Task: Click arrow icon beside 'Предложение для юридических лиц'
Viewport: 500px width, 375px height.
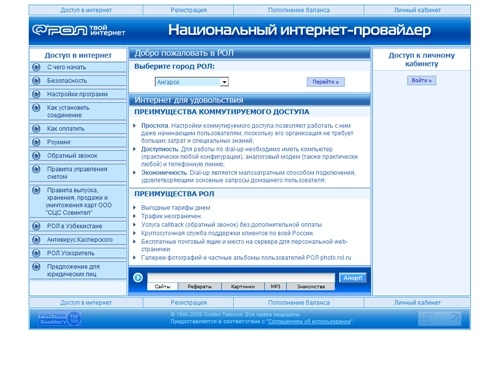Action: (36, 267)
